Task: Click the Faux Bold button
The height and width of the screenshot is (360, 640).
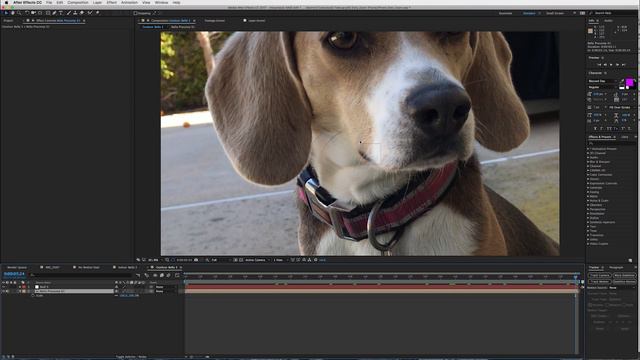Action: click(595, 129)
